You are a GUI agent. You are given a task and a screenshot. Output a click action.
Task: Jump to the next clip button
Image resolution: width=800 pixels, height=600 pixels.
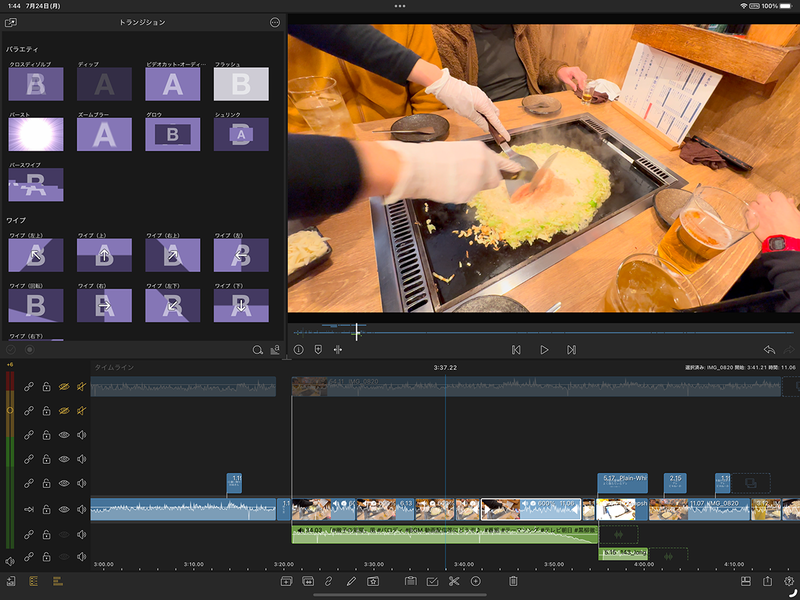point(571,350)
